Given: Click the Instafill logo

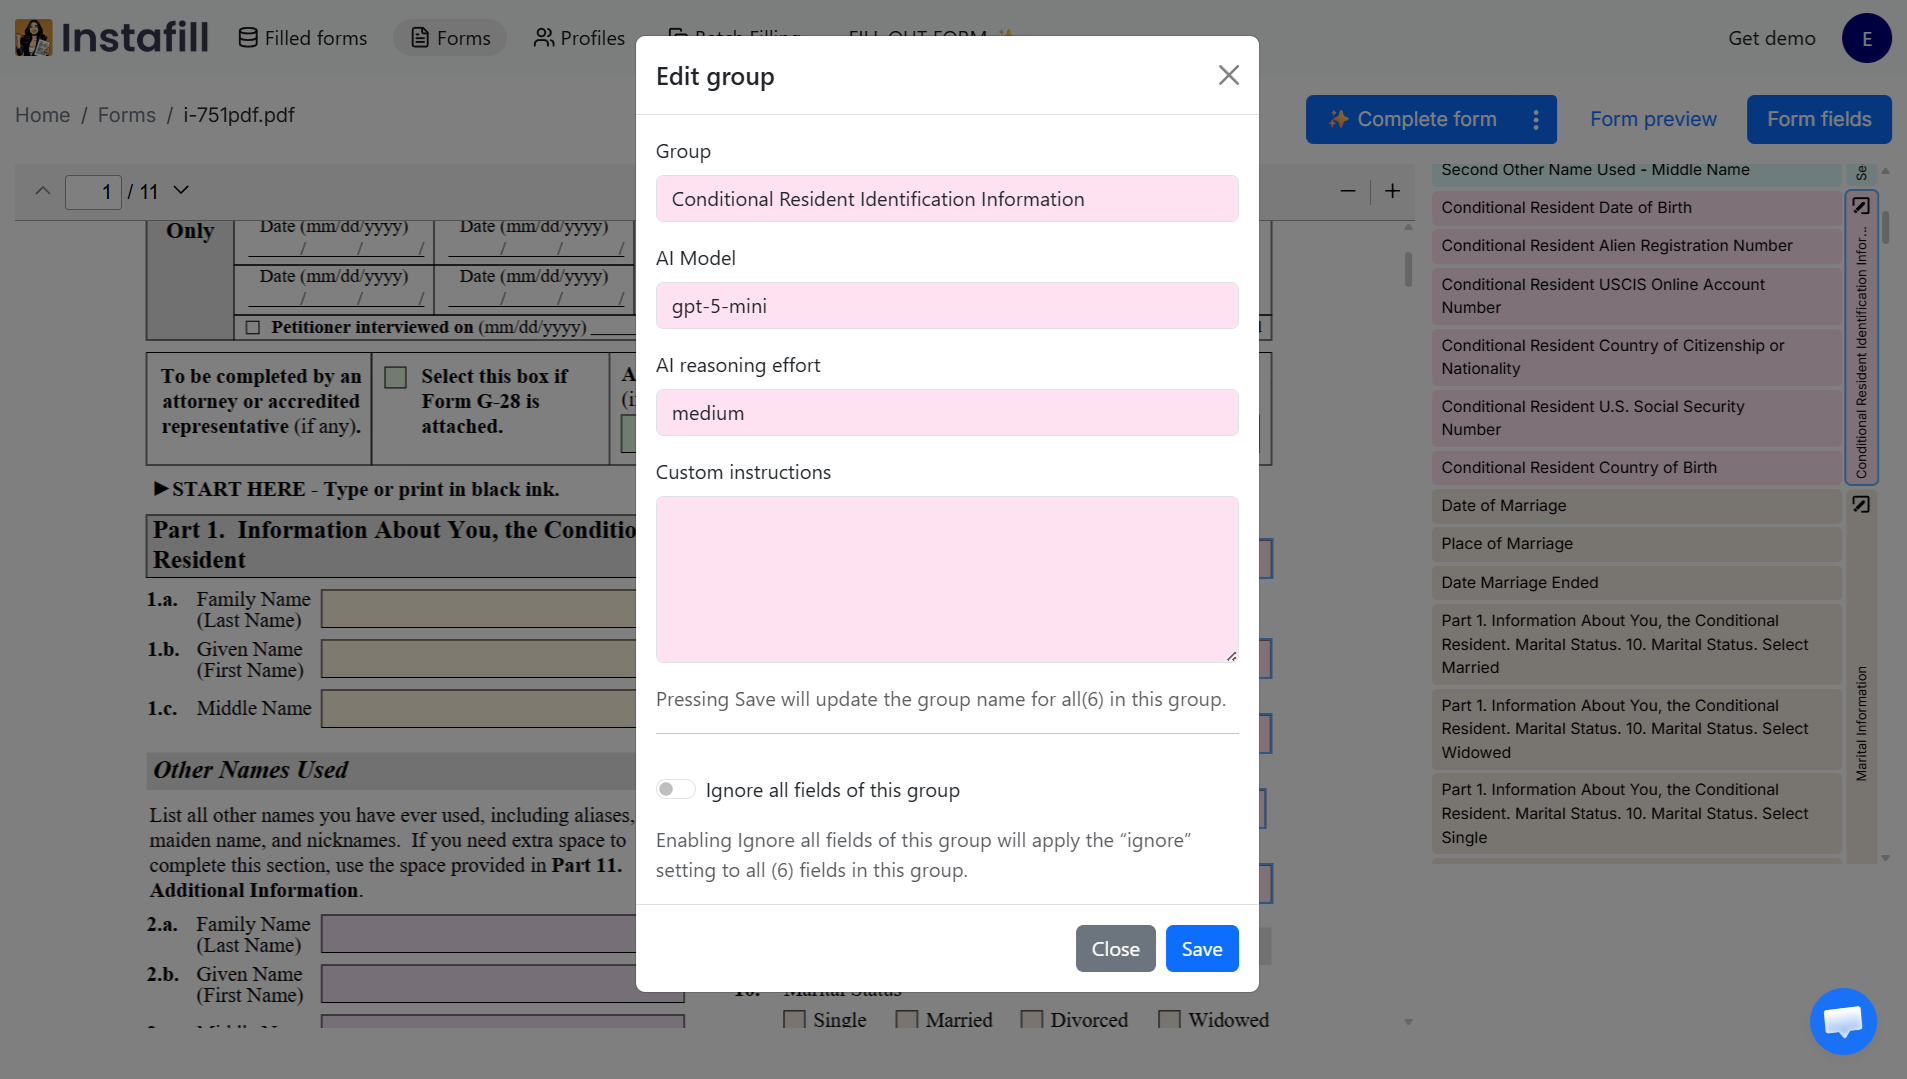Looking at the screenshot, I should pyautogui.click(x=110, y=37).
